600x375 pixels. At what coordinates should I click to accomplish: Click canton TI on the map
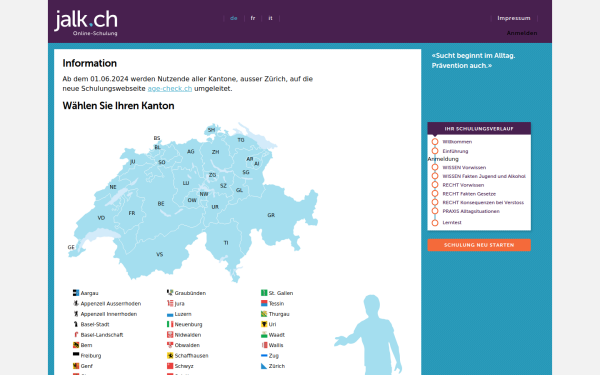point(226,243)
